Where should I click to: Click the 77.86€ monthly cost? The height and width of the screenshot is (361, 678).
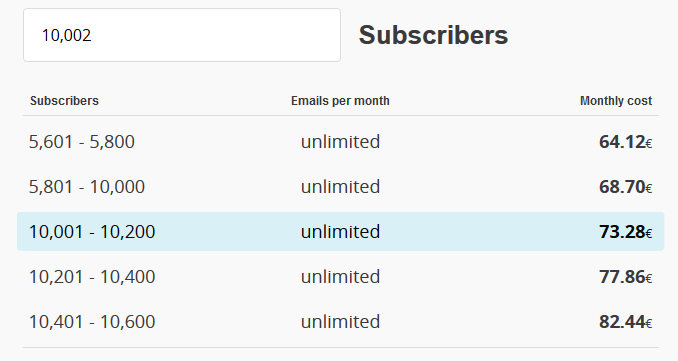coord(625,277)
